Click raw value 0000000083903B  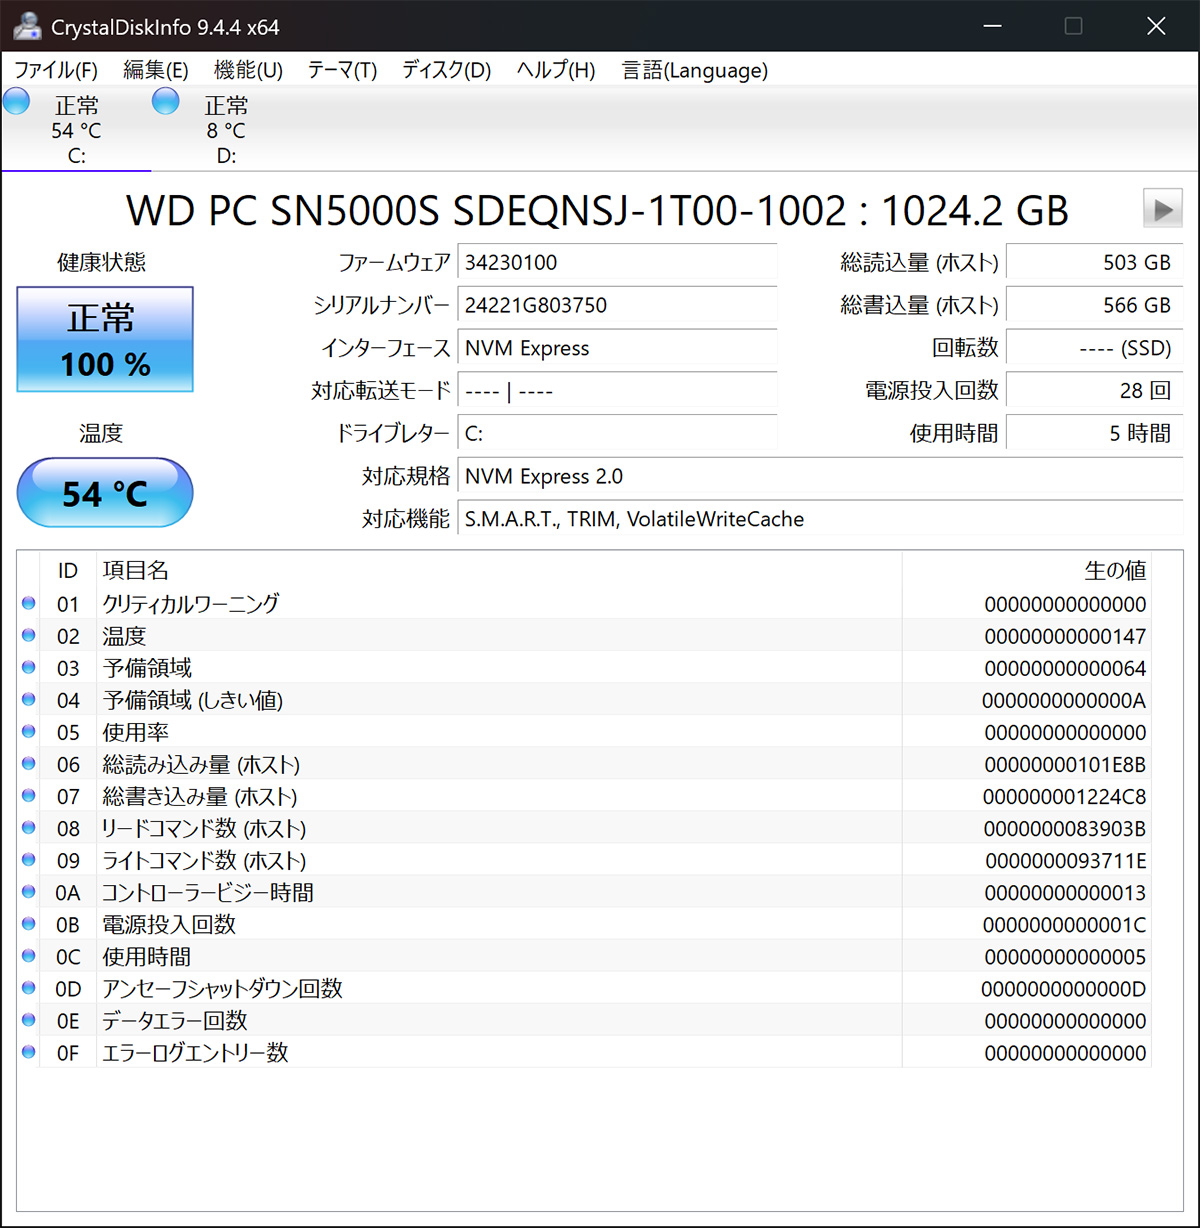tap(1065, 828)
